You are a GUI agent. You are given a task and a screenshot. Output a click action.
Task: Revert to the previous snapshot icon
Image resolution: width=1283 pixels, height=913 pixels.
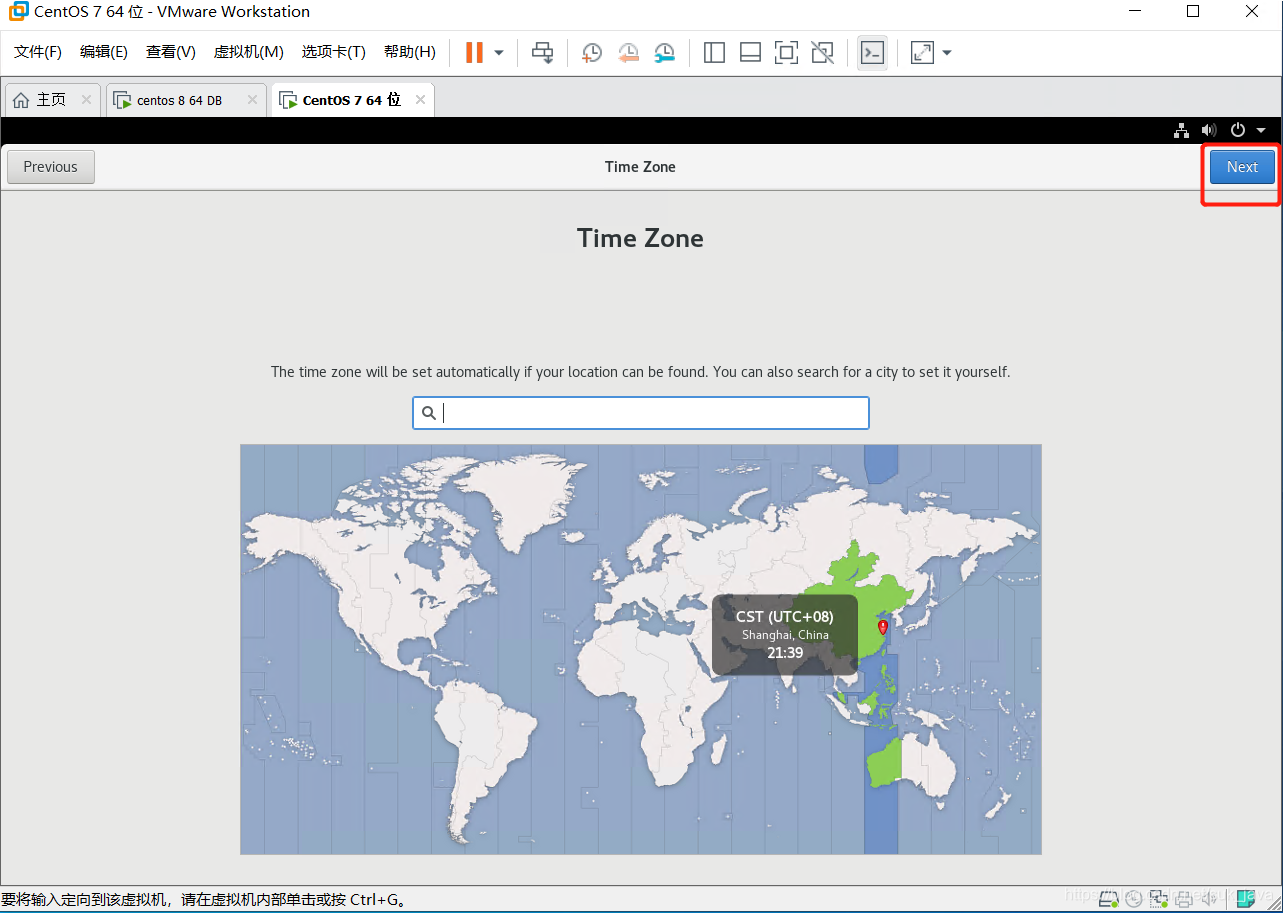coord(628,52)
